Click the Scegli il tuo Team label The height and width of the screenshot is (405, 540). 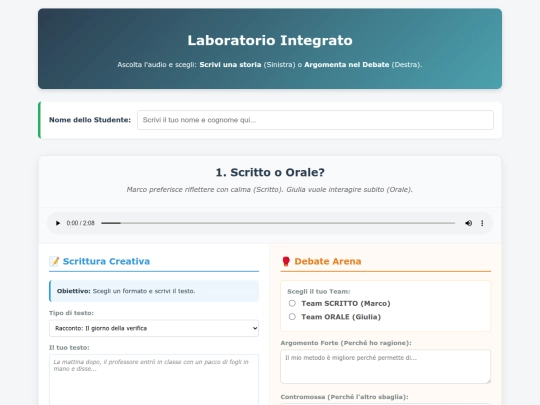(x=319, y=291)
